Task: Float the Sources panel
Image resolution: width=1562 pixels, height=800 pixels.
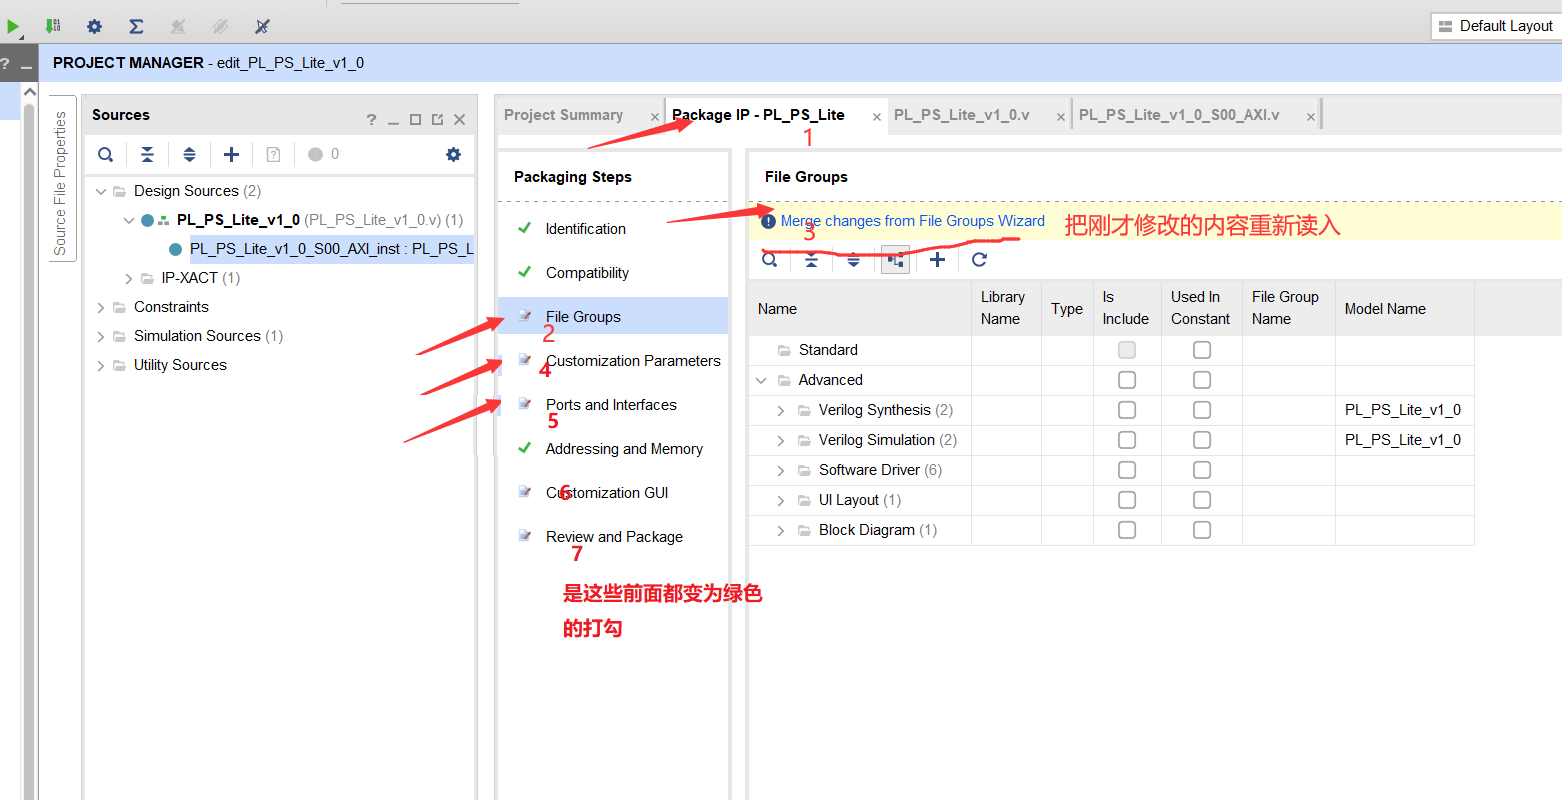Action: 437,119
